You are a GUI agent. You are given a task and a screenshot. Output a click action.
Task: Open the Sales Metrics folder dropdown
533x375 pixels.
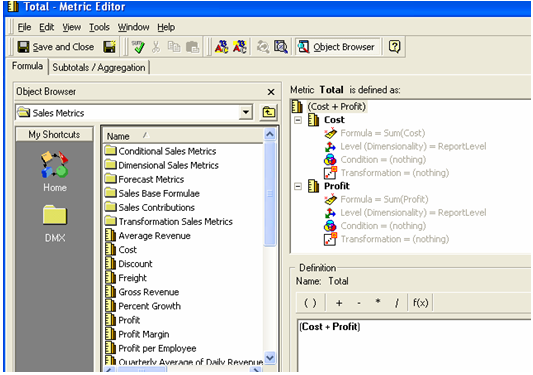pyautogui.click(x=245, y=112)
